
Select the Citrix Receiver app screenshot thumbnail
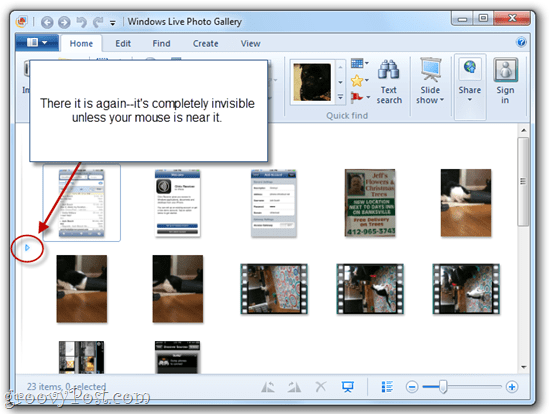coord(178,203)
